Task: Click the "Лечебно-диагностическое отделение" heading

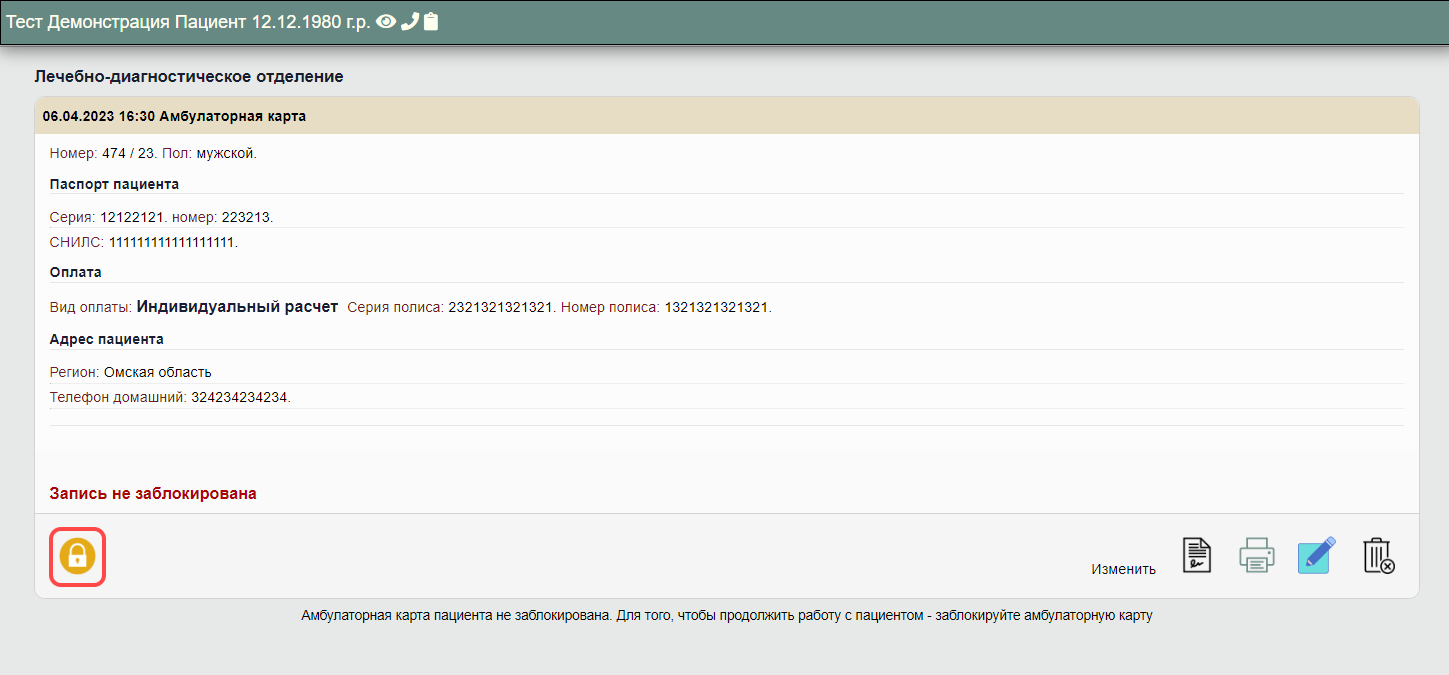Action: 189,76
